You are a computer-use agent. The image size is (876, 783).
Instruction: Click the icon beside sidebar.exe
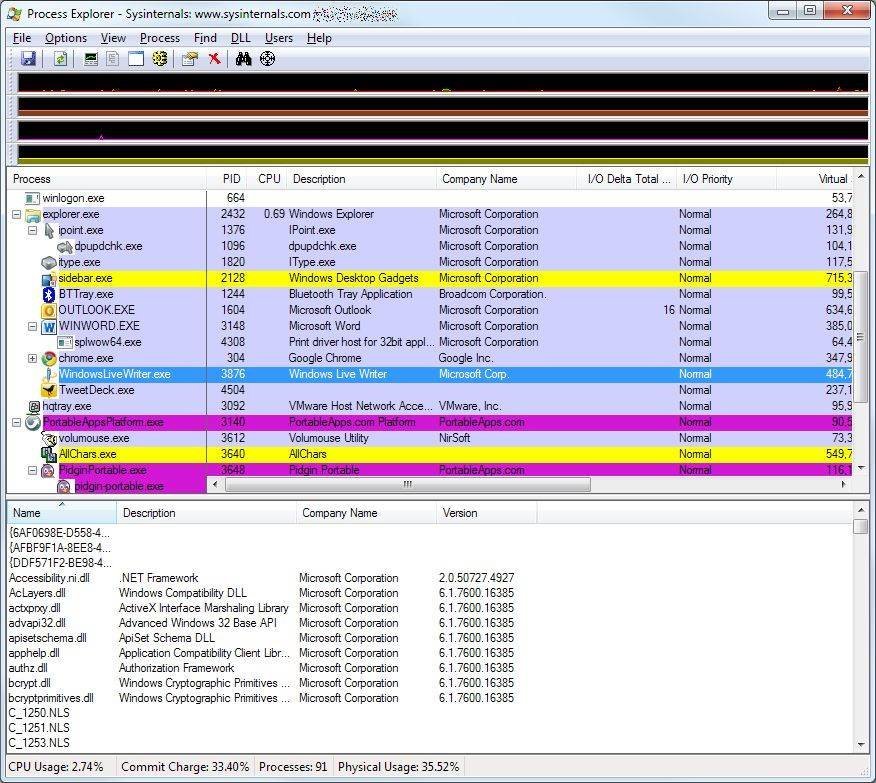(49, 279)
